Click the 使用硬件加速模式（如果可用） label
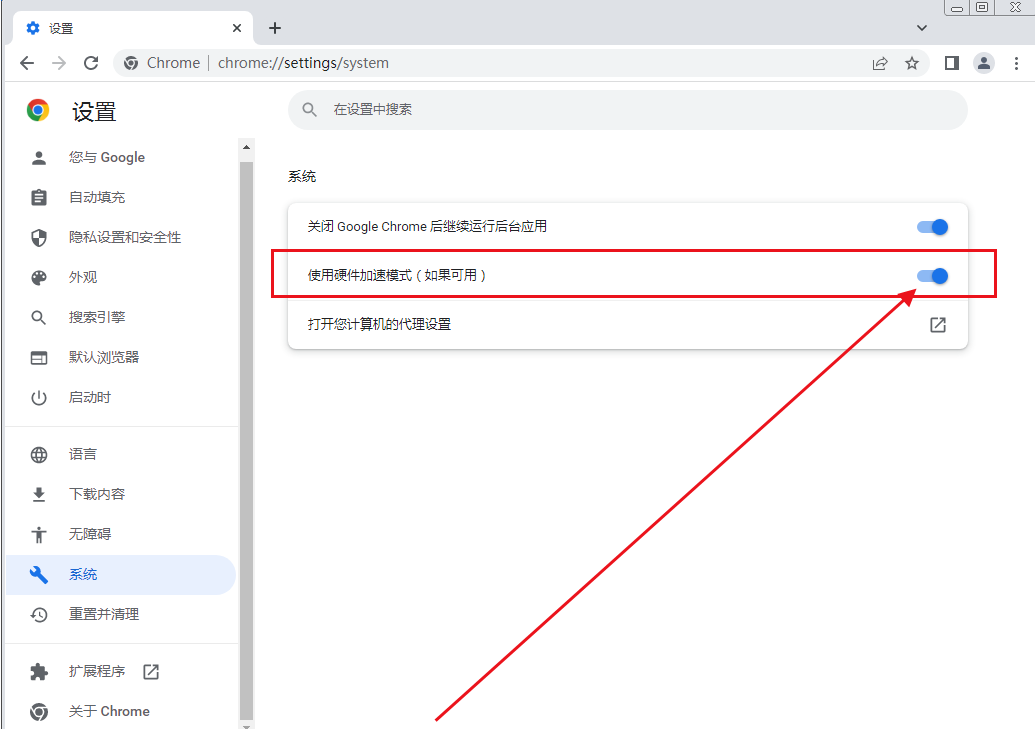1035x729 pixels. tap(397, 275)
